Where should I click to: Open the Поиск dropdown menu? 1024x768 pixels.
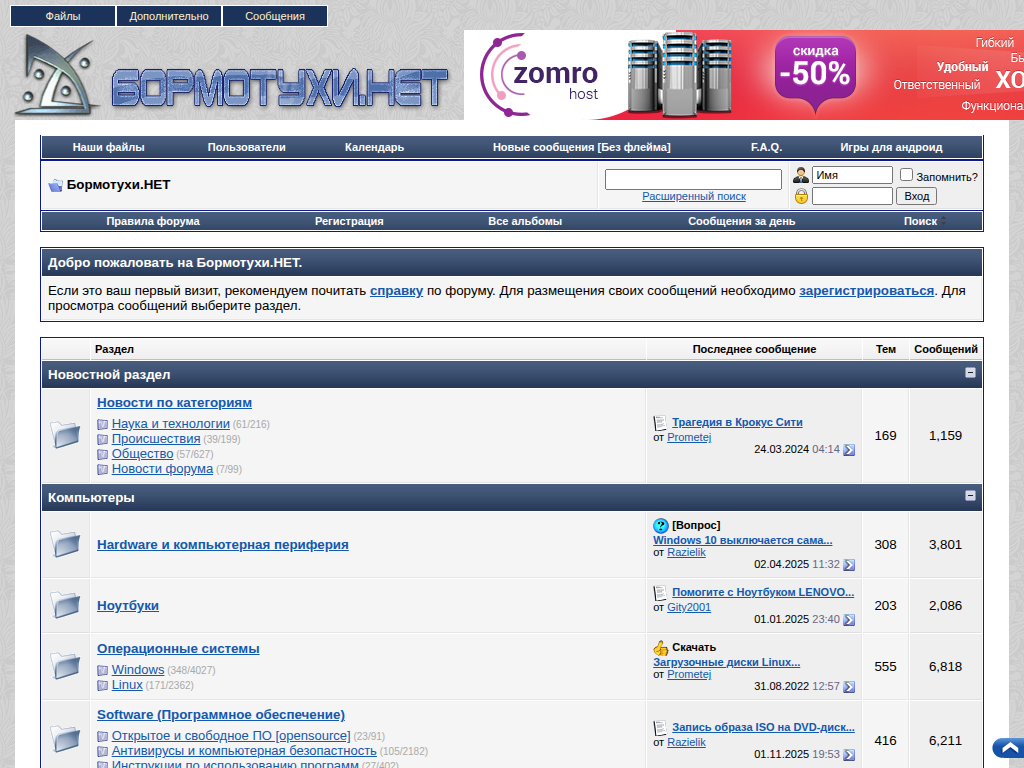click(x=924, y=221)
